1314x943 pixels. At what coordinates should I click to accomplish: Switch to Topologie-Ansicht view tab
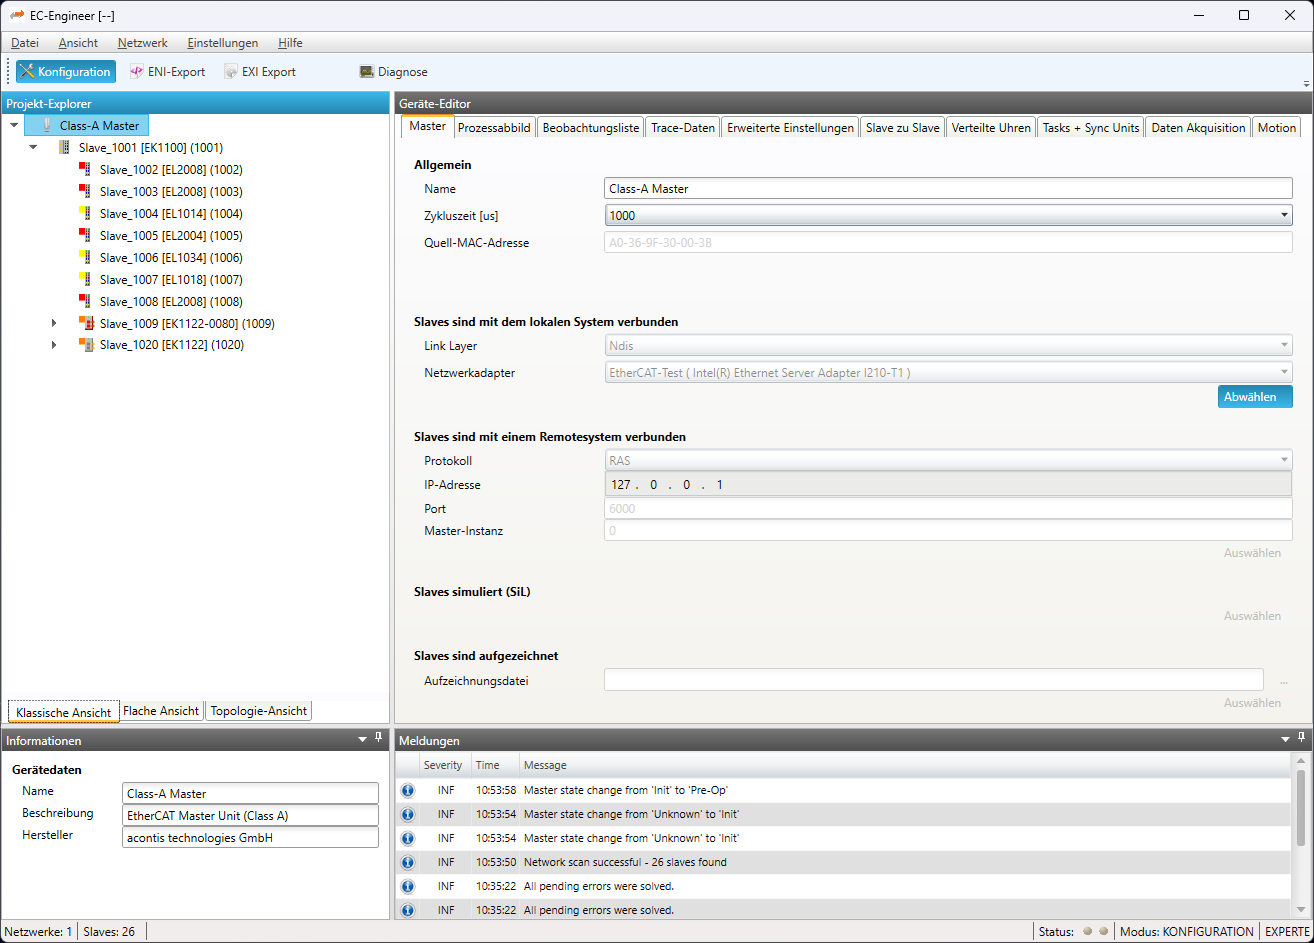tap(259, 711)
